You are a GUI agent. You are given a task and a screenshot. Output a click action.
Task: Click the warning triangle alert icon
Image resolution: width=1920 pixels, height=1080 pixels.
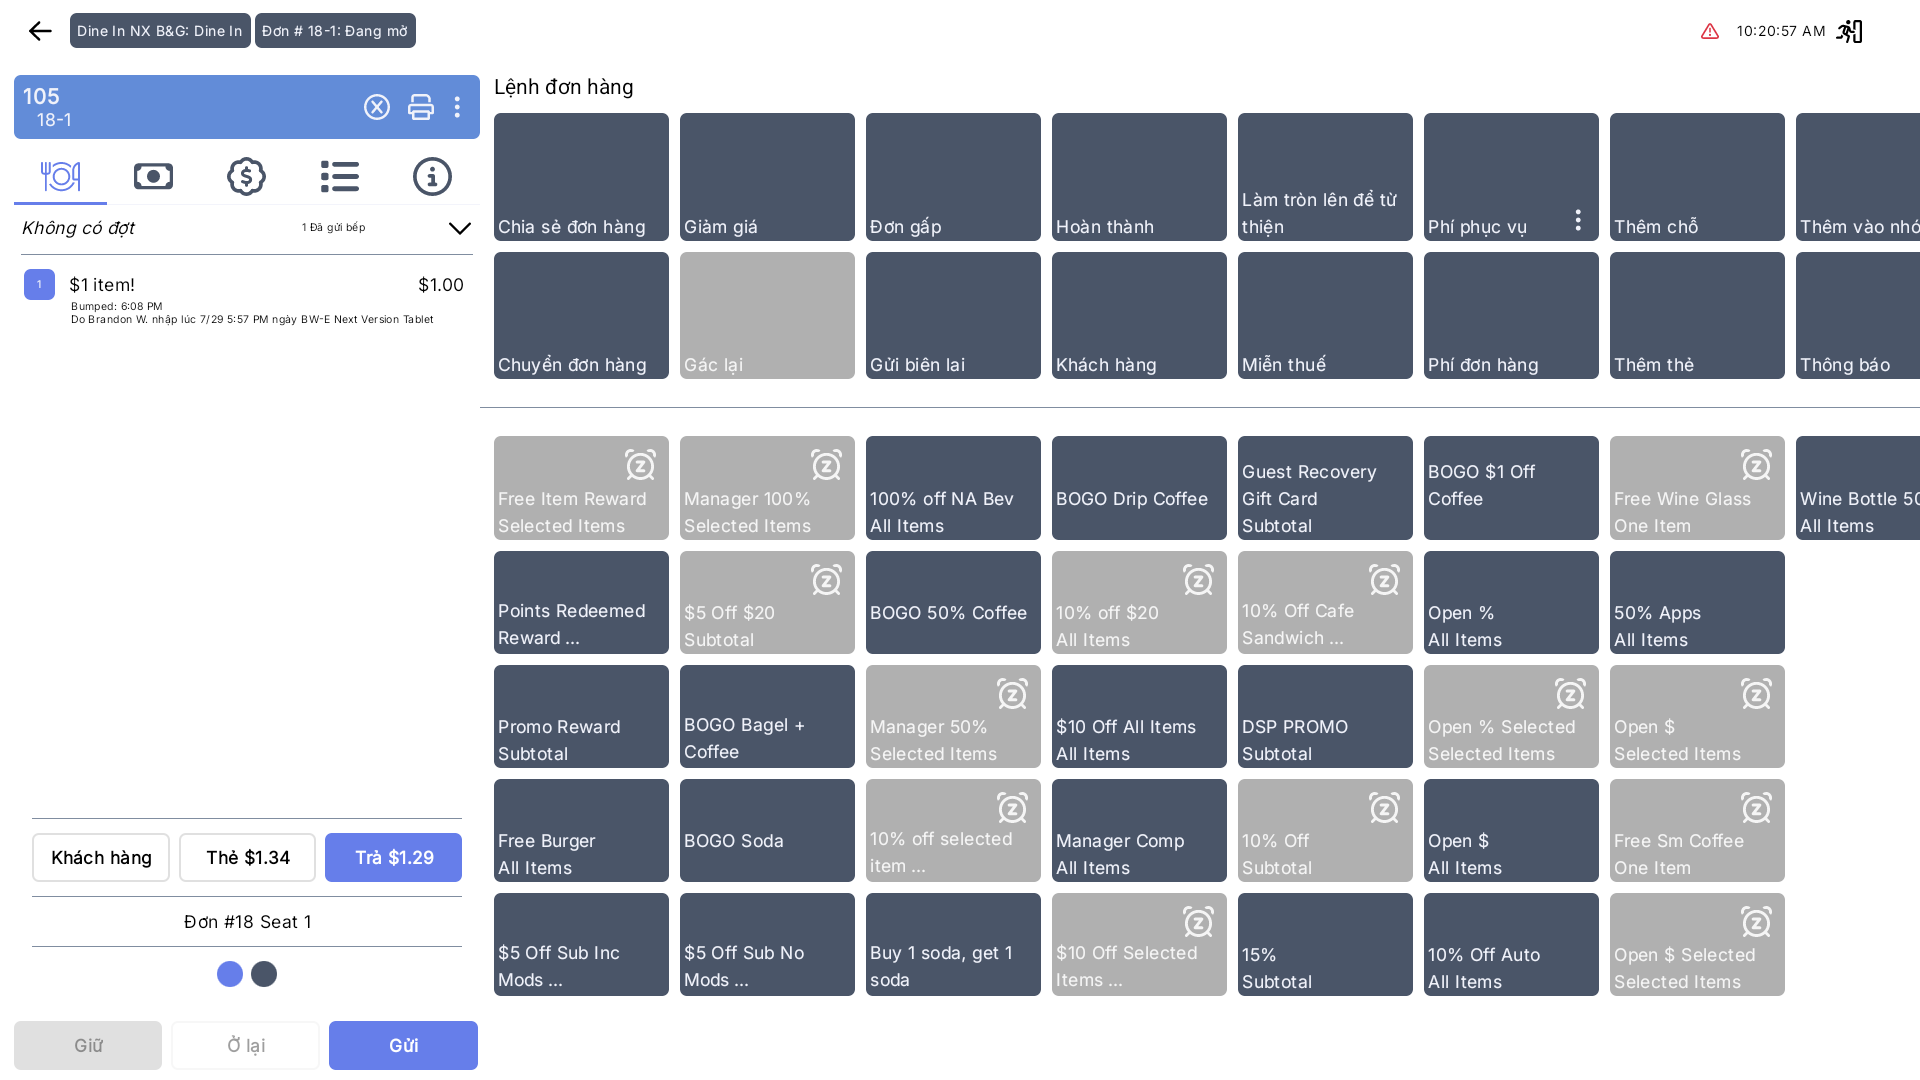pos(1710,31)
